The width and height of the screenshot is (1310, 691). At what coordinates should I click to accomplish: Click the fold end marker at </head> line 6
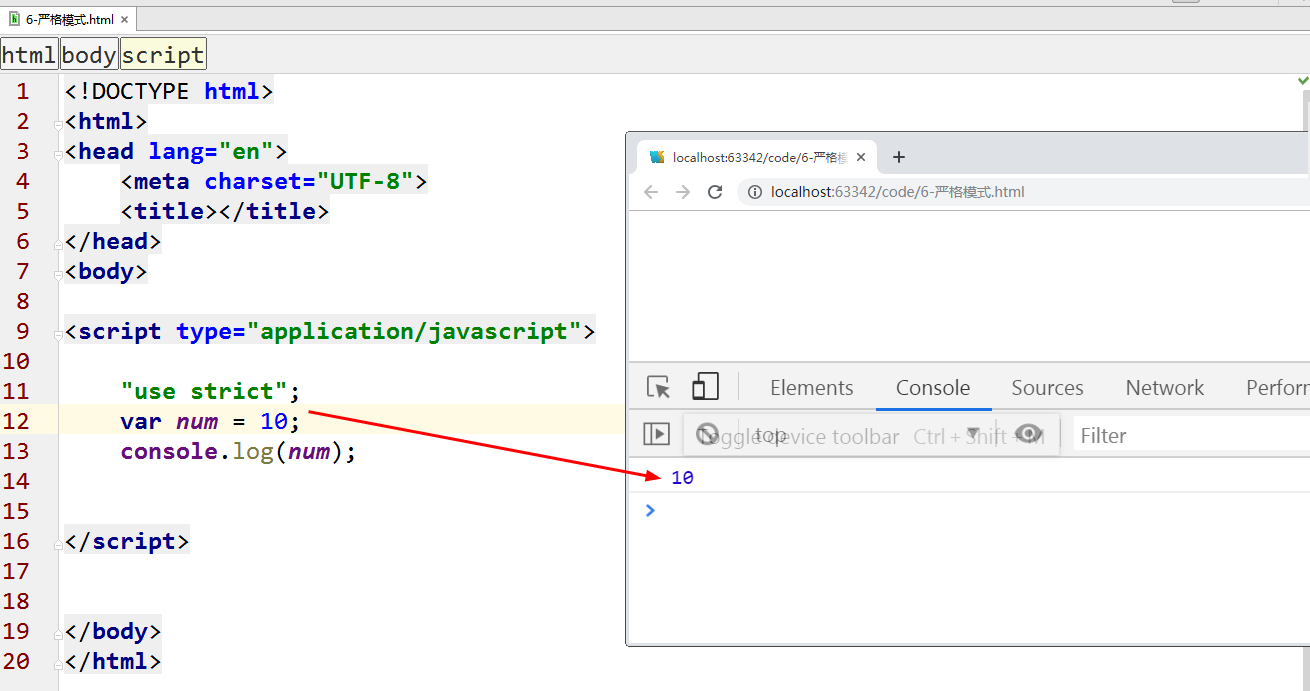[58, 243]
